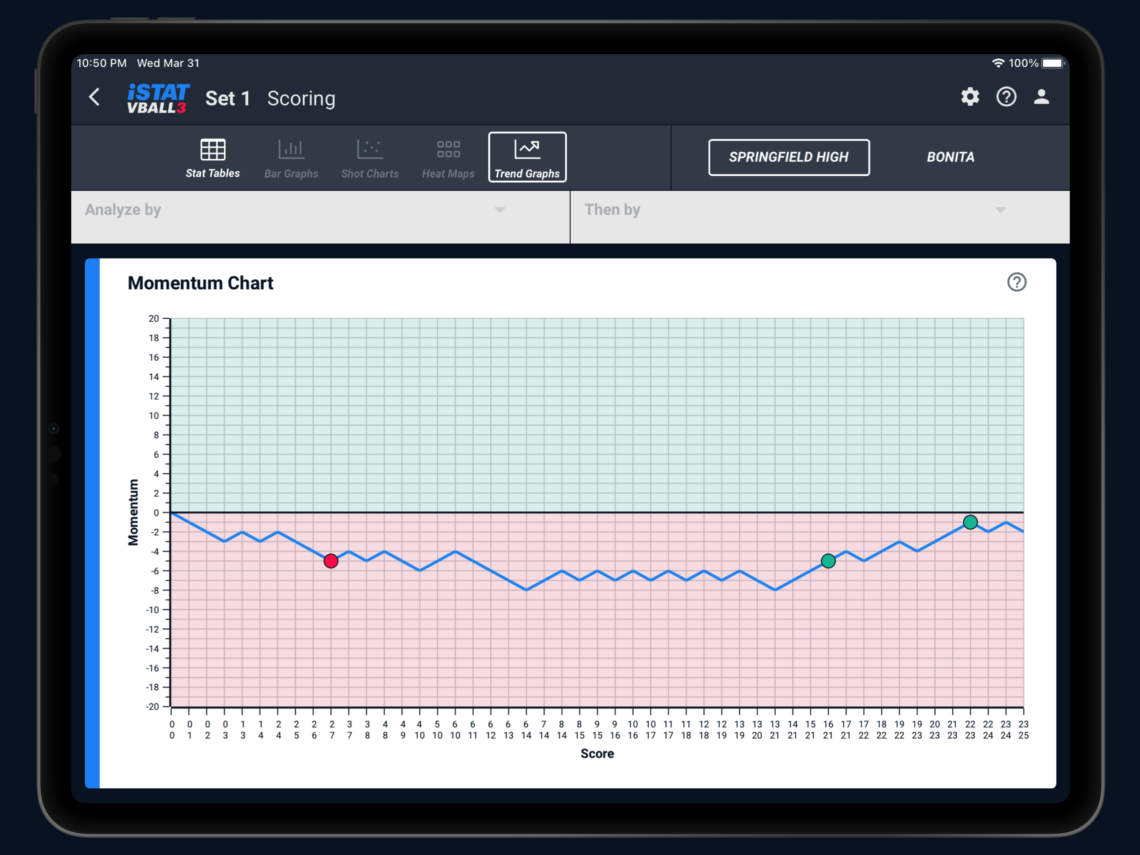Tap the iSTAT VBALL3 logo
Image resolution: width=1140 pixels, height=855 pixels.
158,98
